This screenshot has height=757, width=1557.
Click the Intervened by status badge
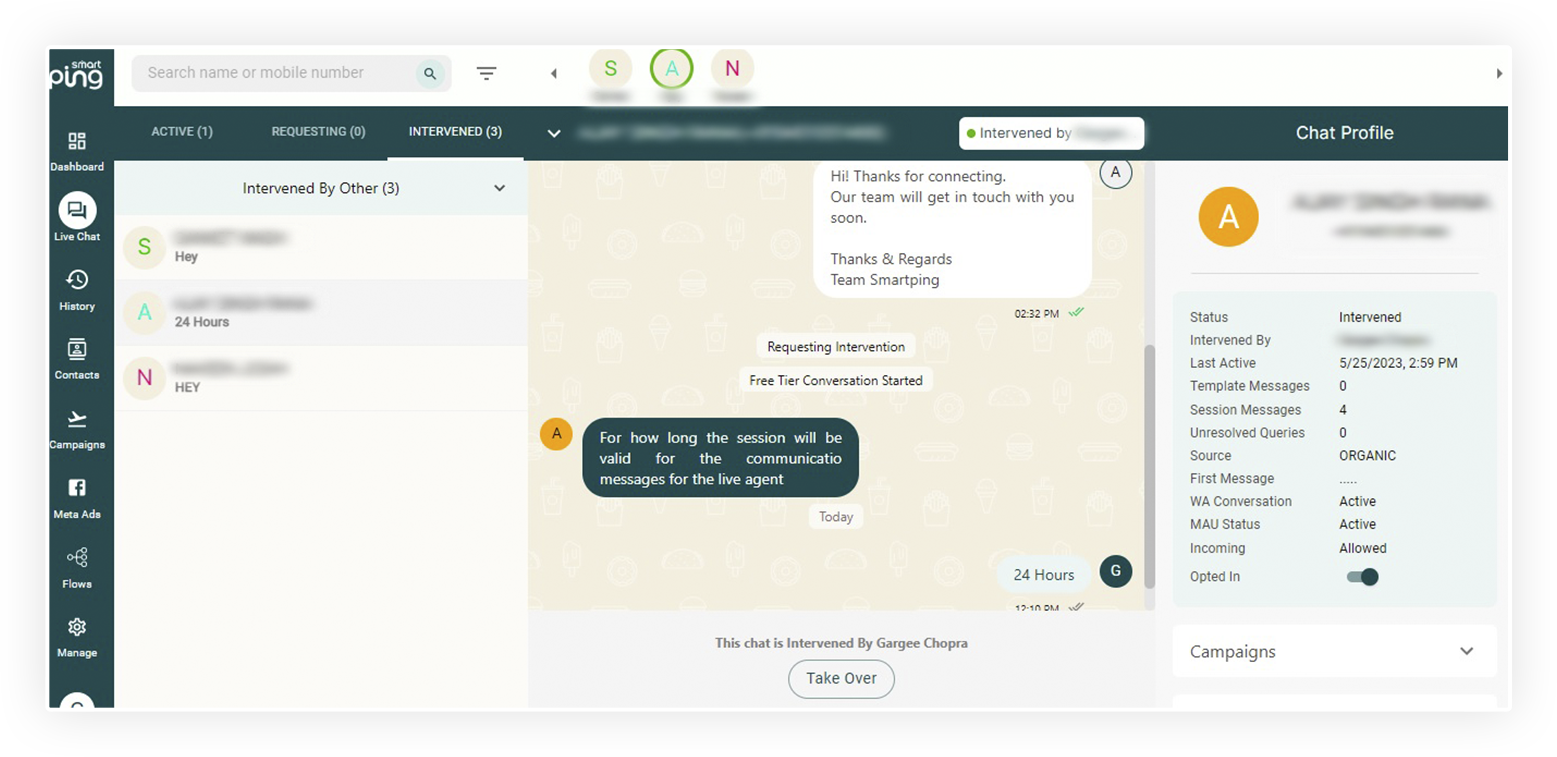tap(1051, 133)
